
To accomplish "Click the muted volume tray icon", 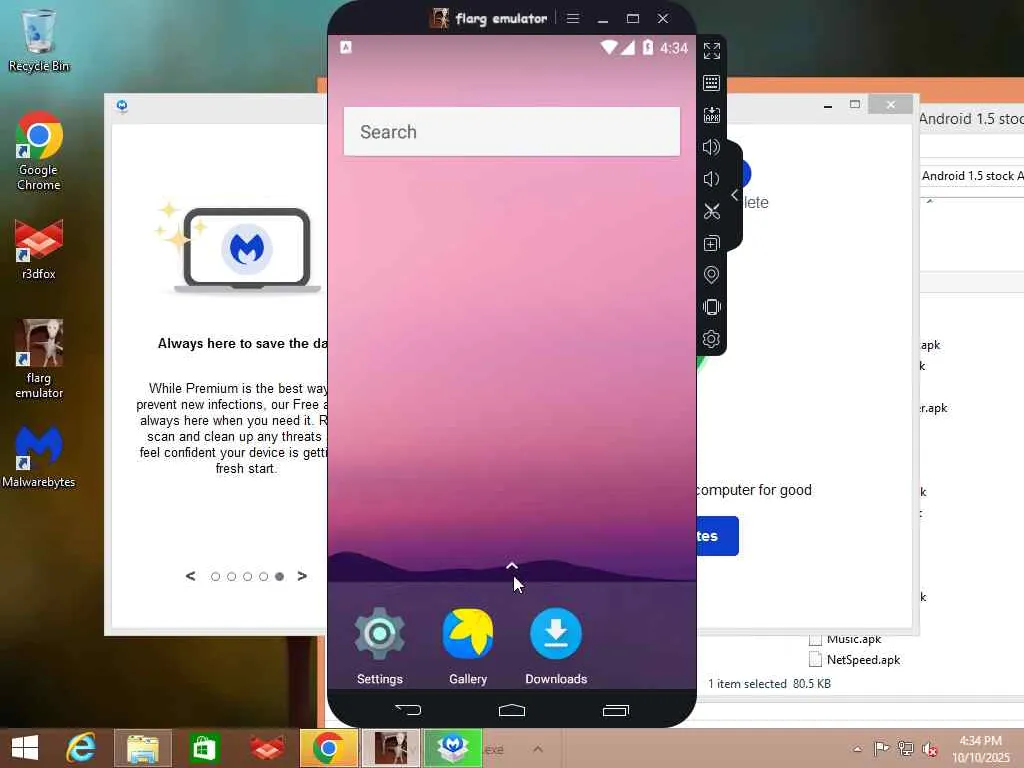I will [929, 749].
